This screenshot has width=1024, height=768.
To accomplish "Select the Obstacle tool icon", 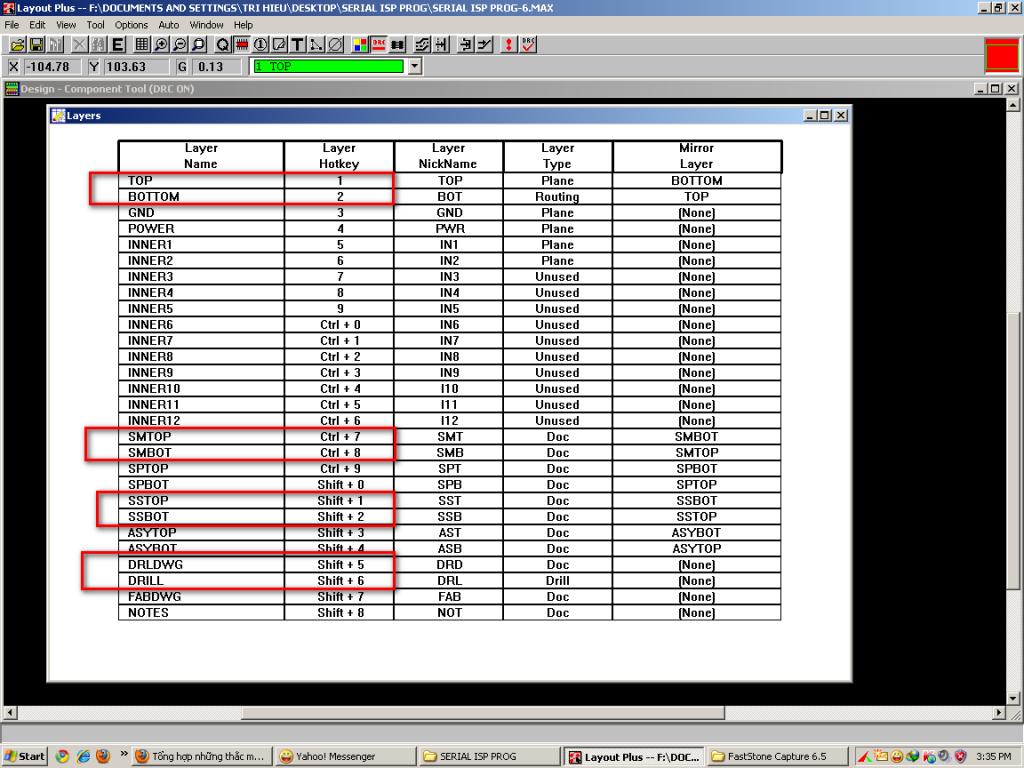I will click(279, 44).
